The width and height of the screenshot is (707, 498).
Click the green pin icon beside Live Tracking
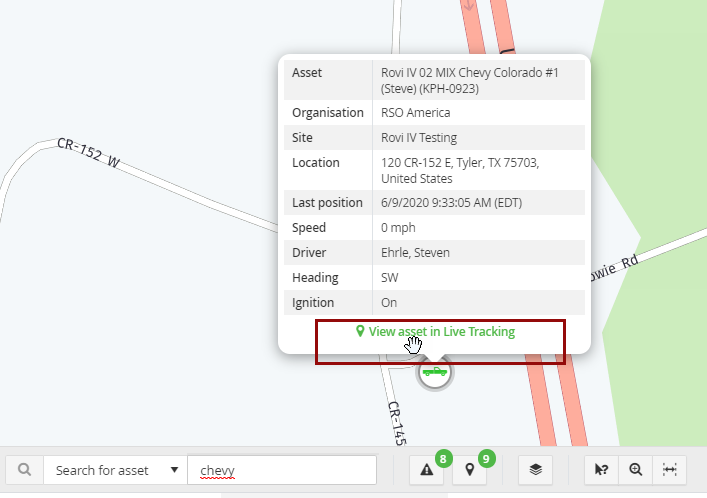[x=360, y=331]
